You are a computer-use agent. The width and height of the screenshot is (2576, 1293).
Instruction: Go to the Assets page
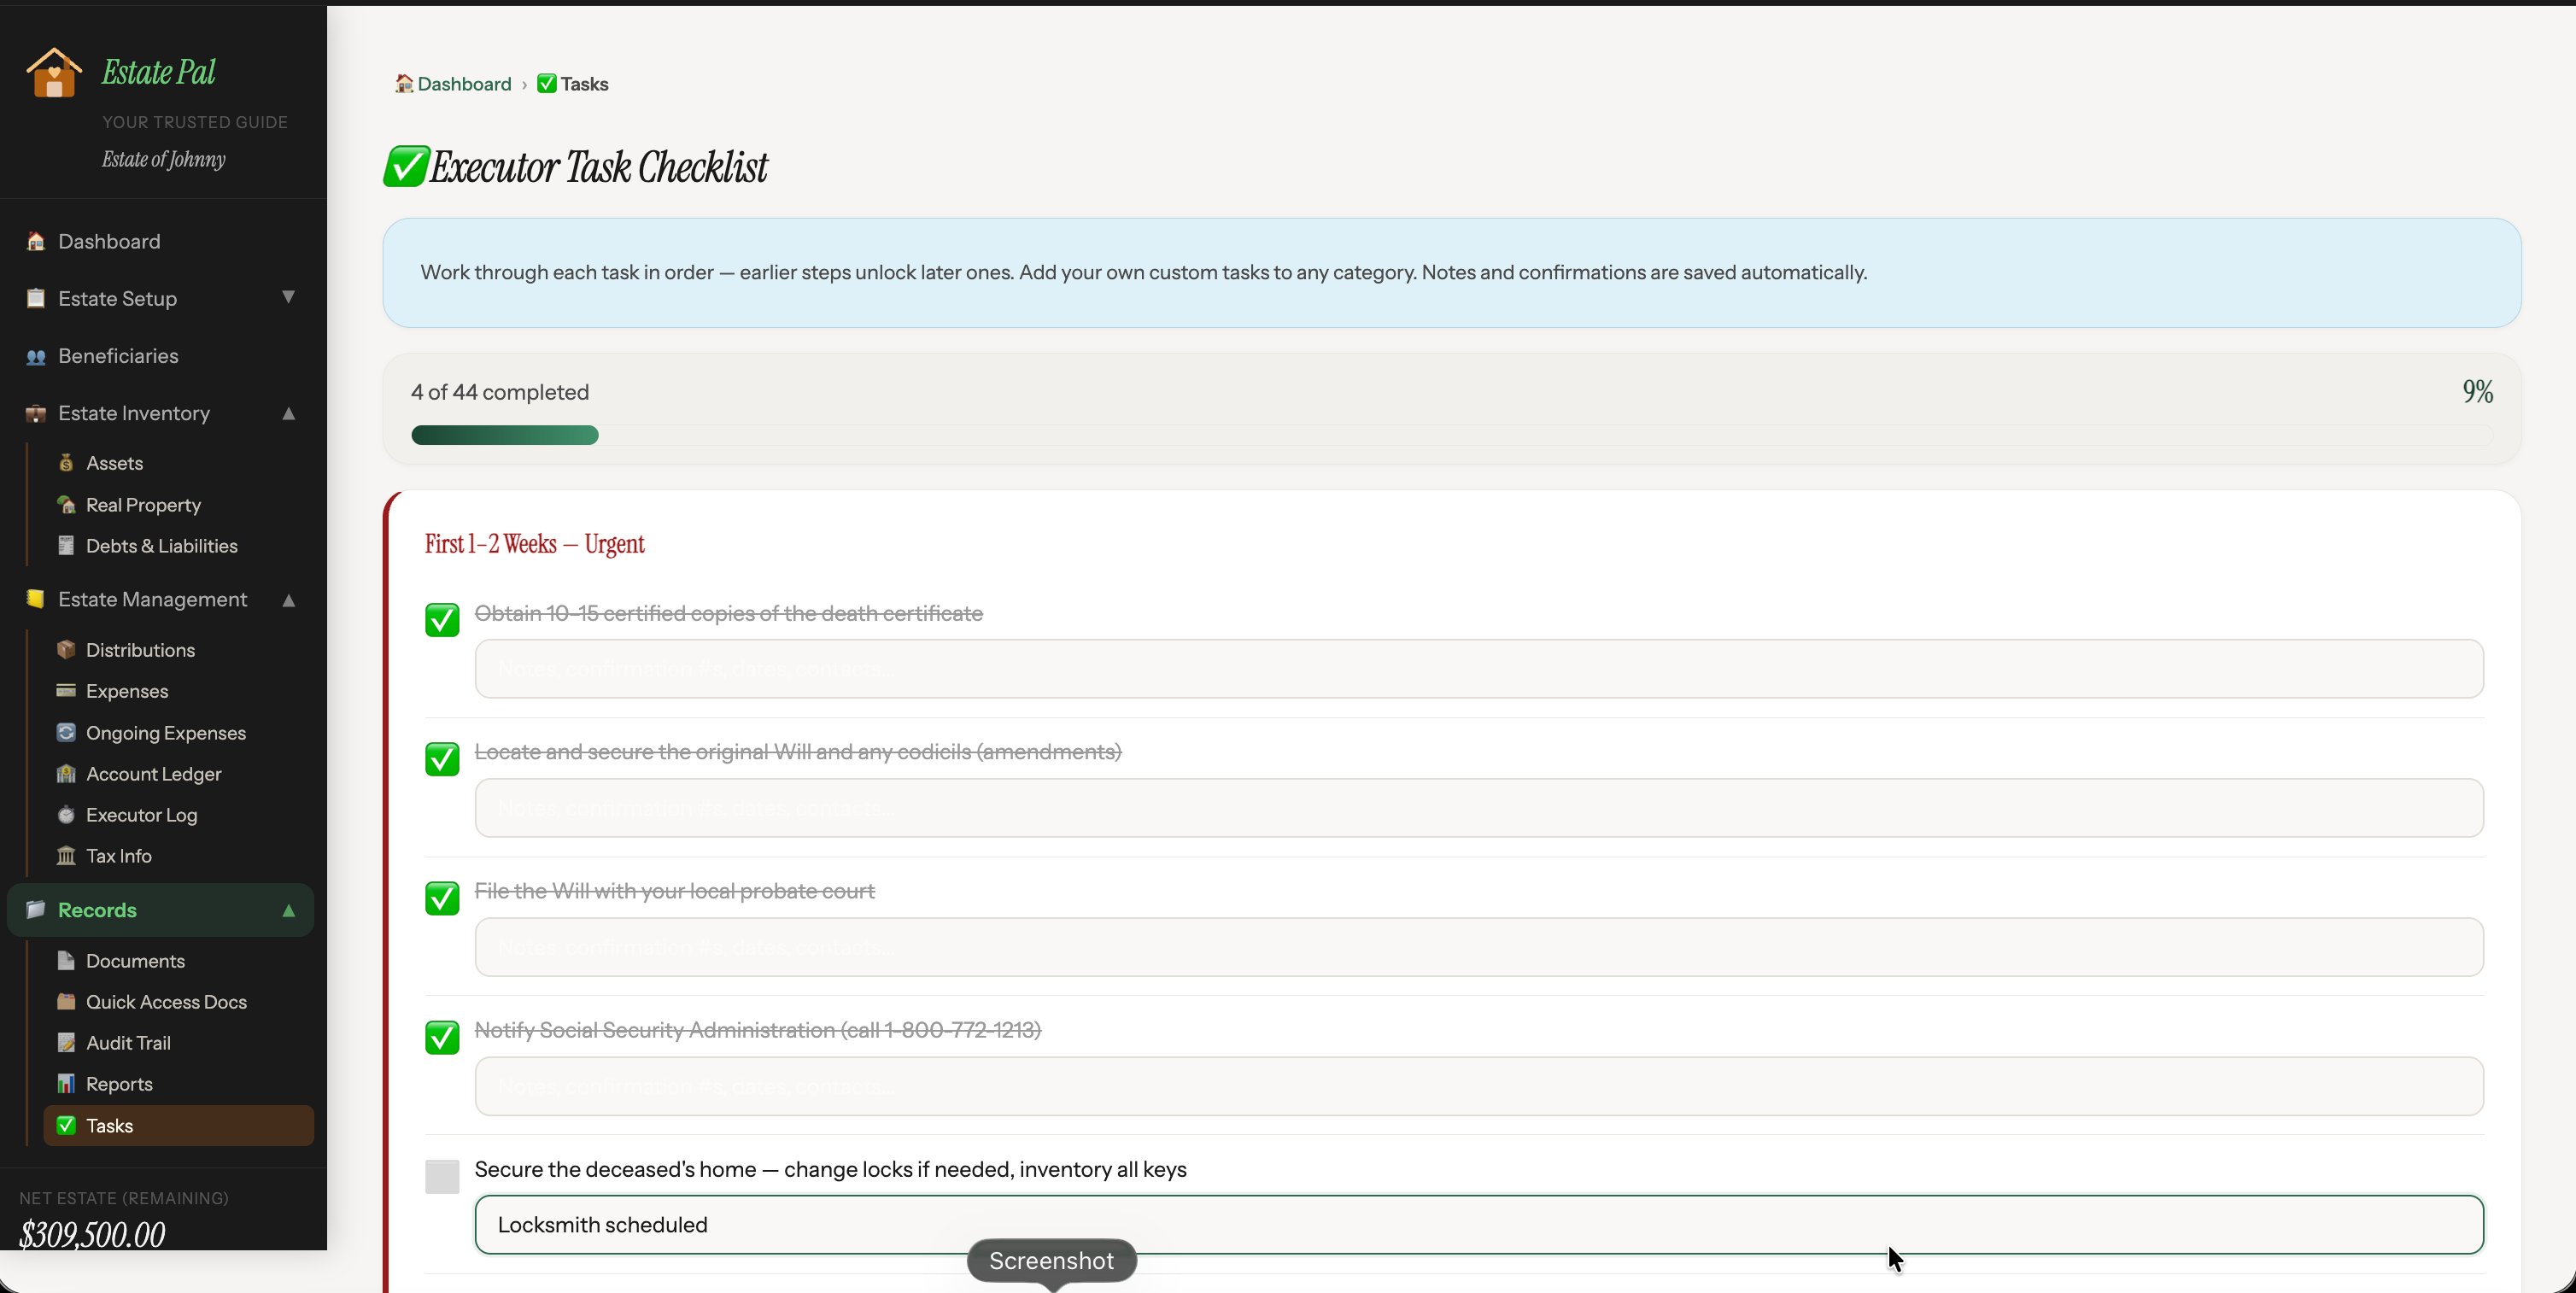[x=114, y=463]
